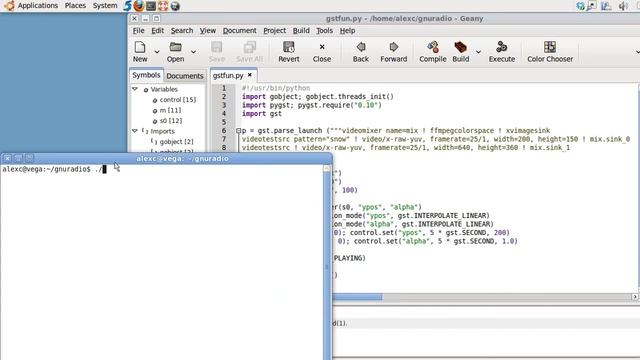640x360 pixels.
Task: Open recent files dropdown next to Open
Action: tap(193, 52)
